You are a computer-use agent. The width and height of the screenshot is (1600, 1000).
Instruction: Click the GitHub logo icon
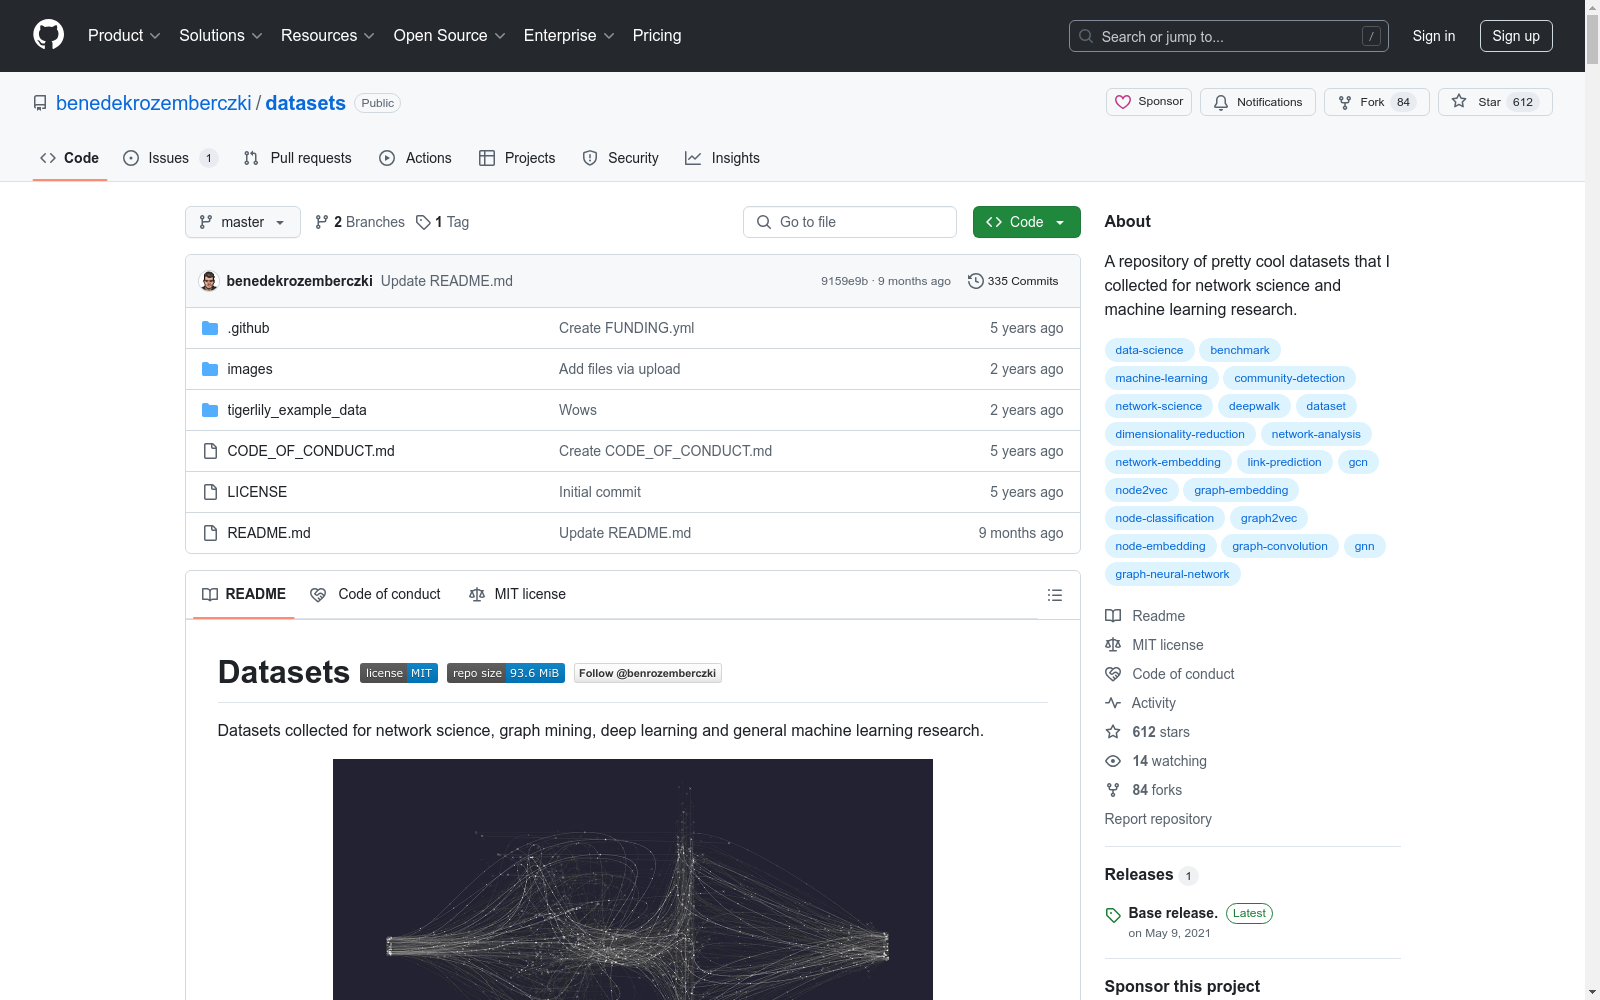click(48, 35)
